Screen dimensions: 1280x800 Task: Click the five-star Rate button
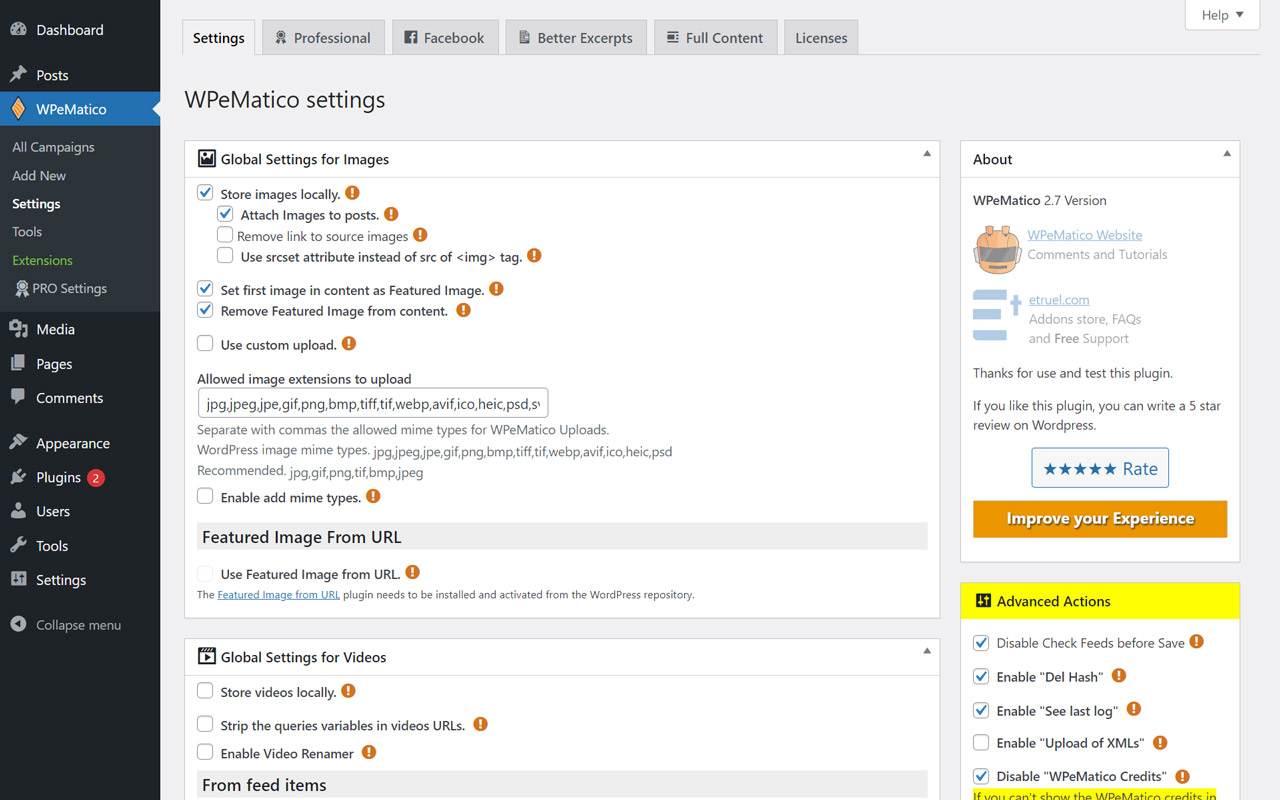click(1100, 468)
